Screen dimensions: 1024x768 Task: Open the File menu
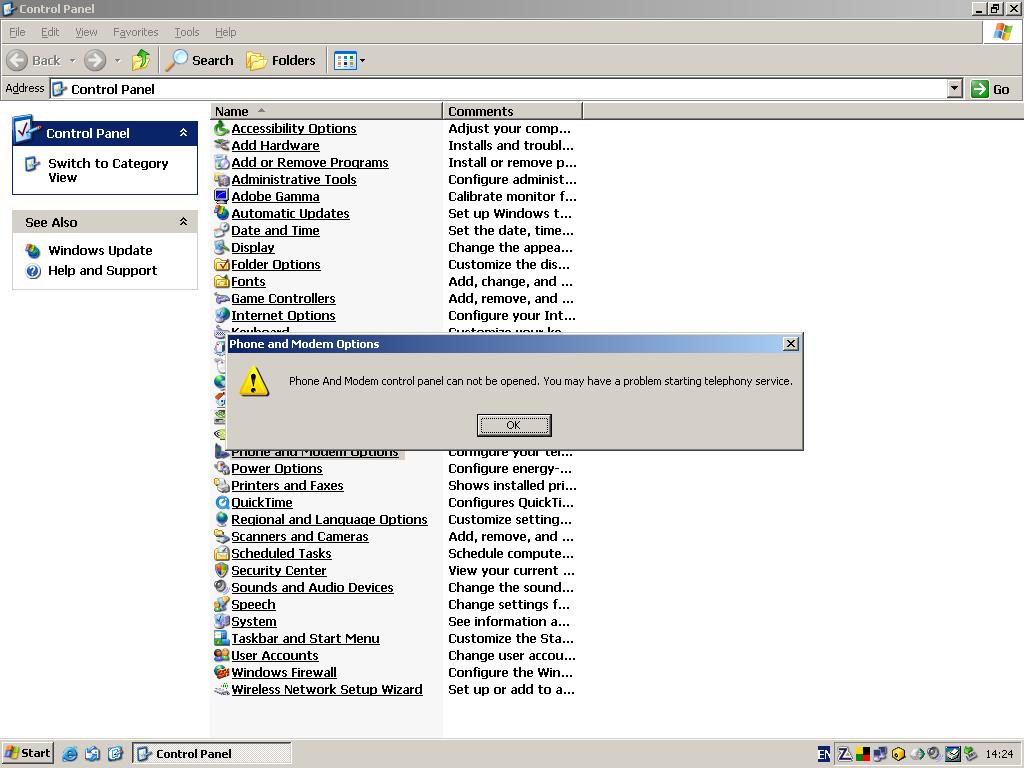click(x=17, y=32)
